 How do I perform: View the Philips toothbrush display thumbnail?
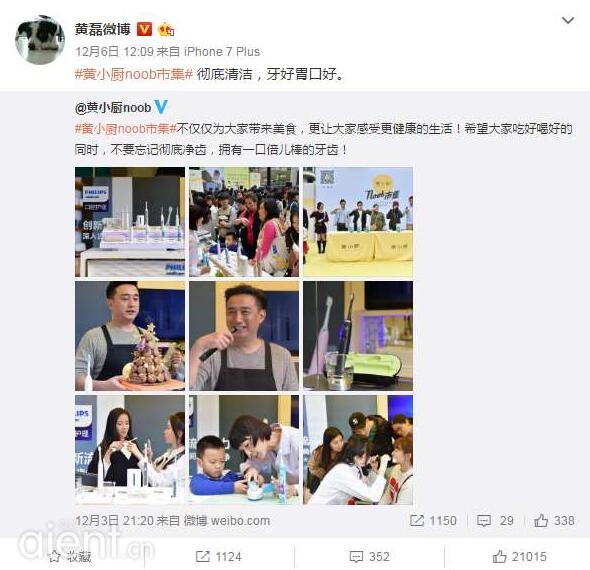(130, 222)
